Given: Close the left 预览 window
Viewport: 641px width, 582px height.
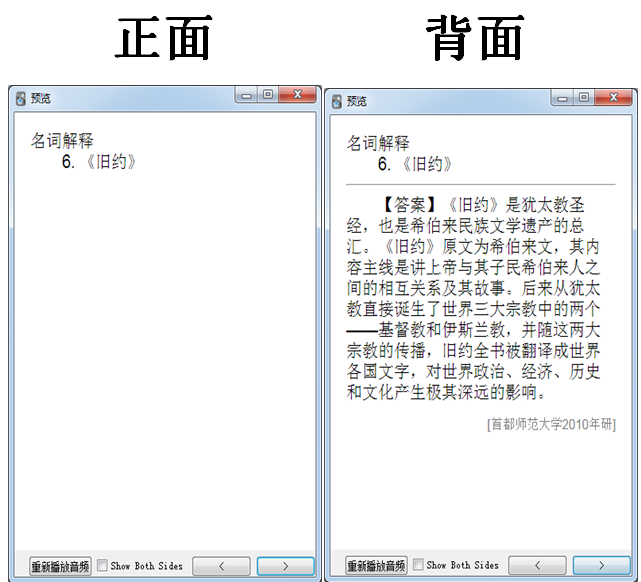Looking at the screenshot, I should click(x=298, y=95).
